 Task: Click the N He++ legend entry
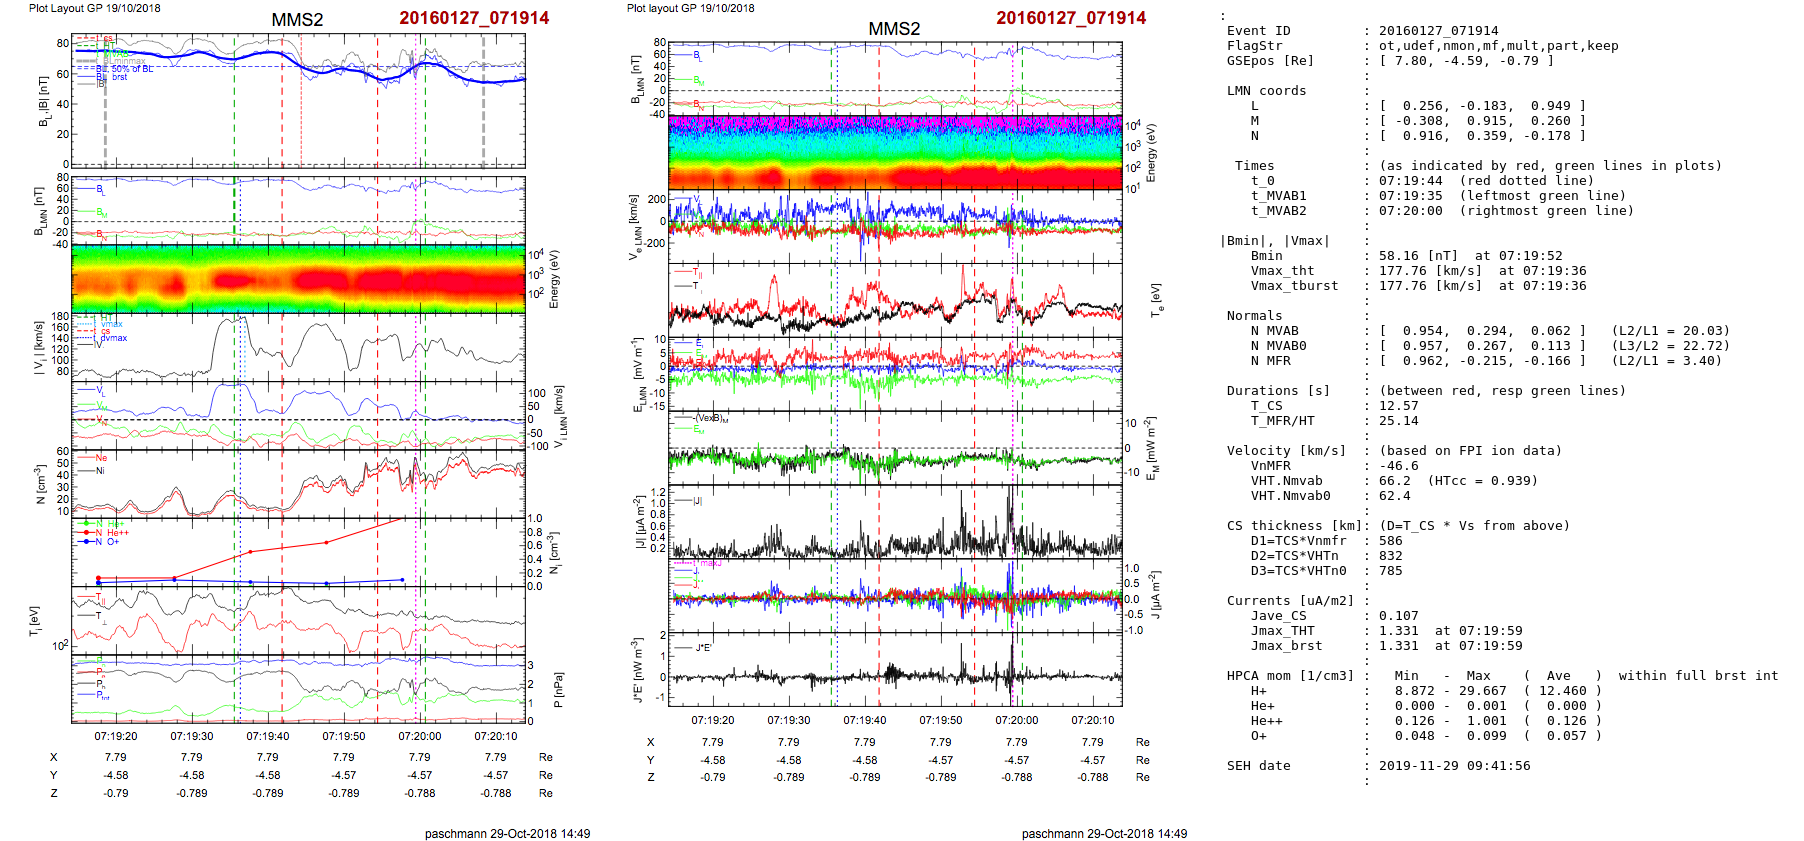click(x=111, y=533)
